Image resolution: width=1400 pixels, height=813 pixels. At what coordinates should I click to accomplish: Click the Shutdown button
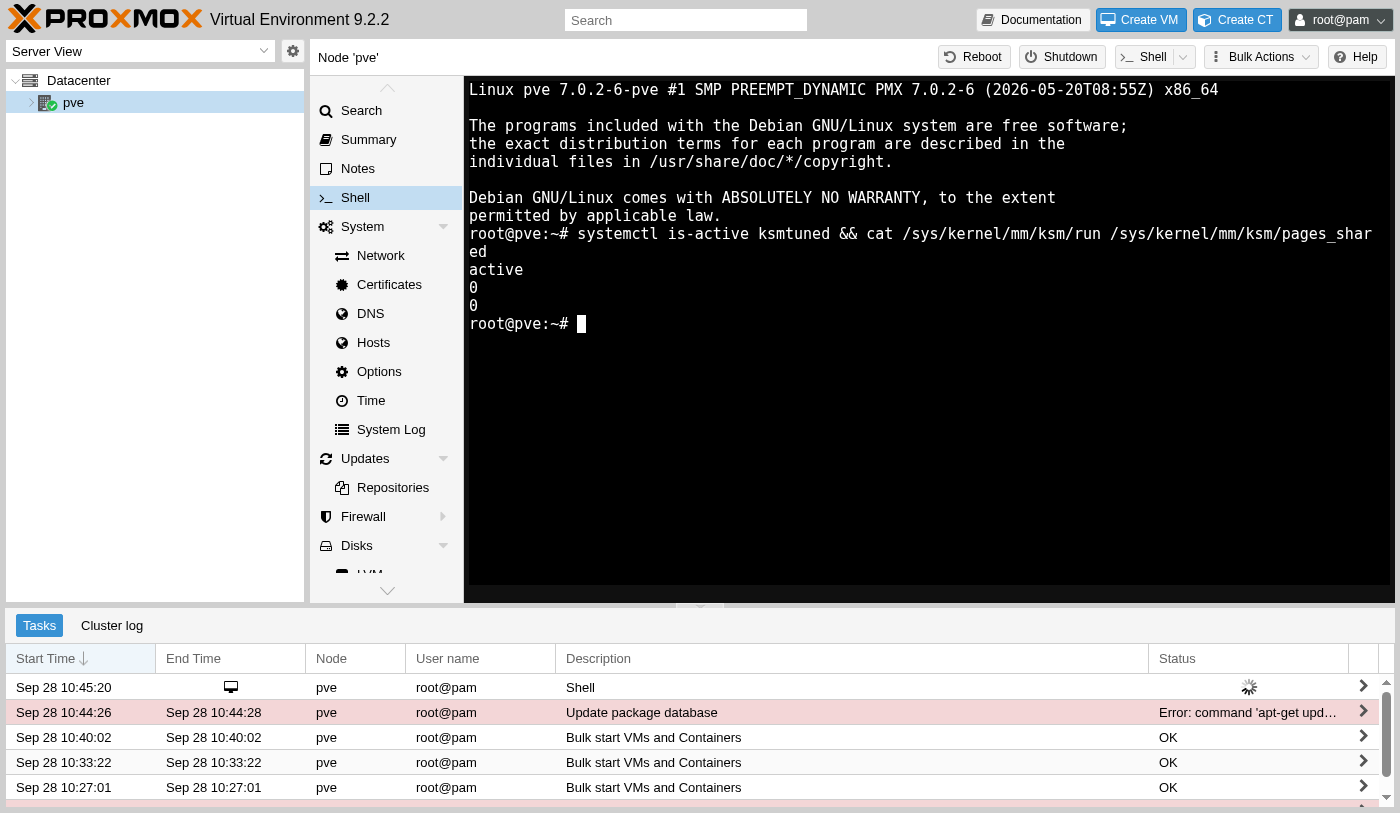pyautogui.click(x=1062, y=57)
